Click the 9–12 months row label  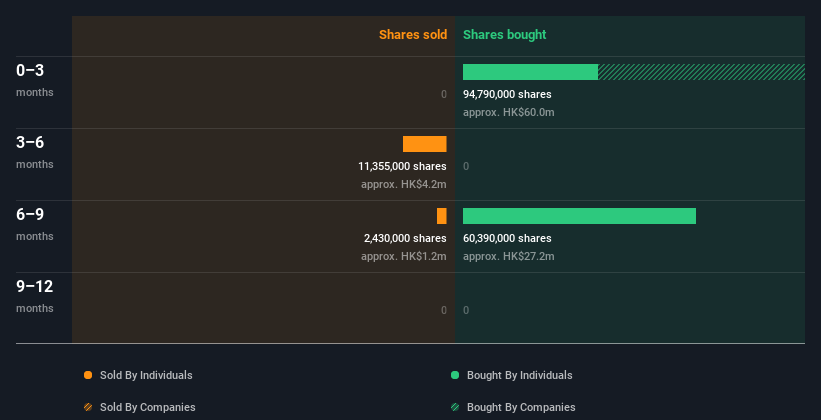pyautogui.click(x=35, y=296)
